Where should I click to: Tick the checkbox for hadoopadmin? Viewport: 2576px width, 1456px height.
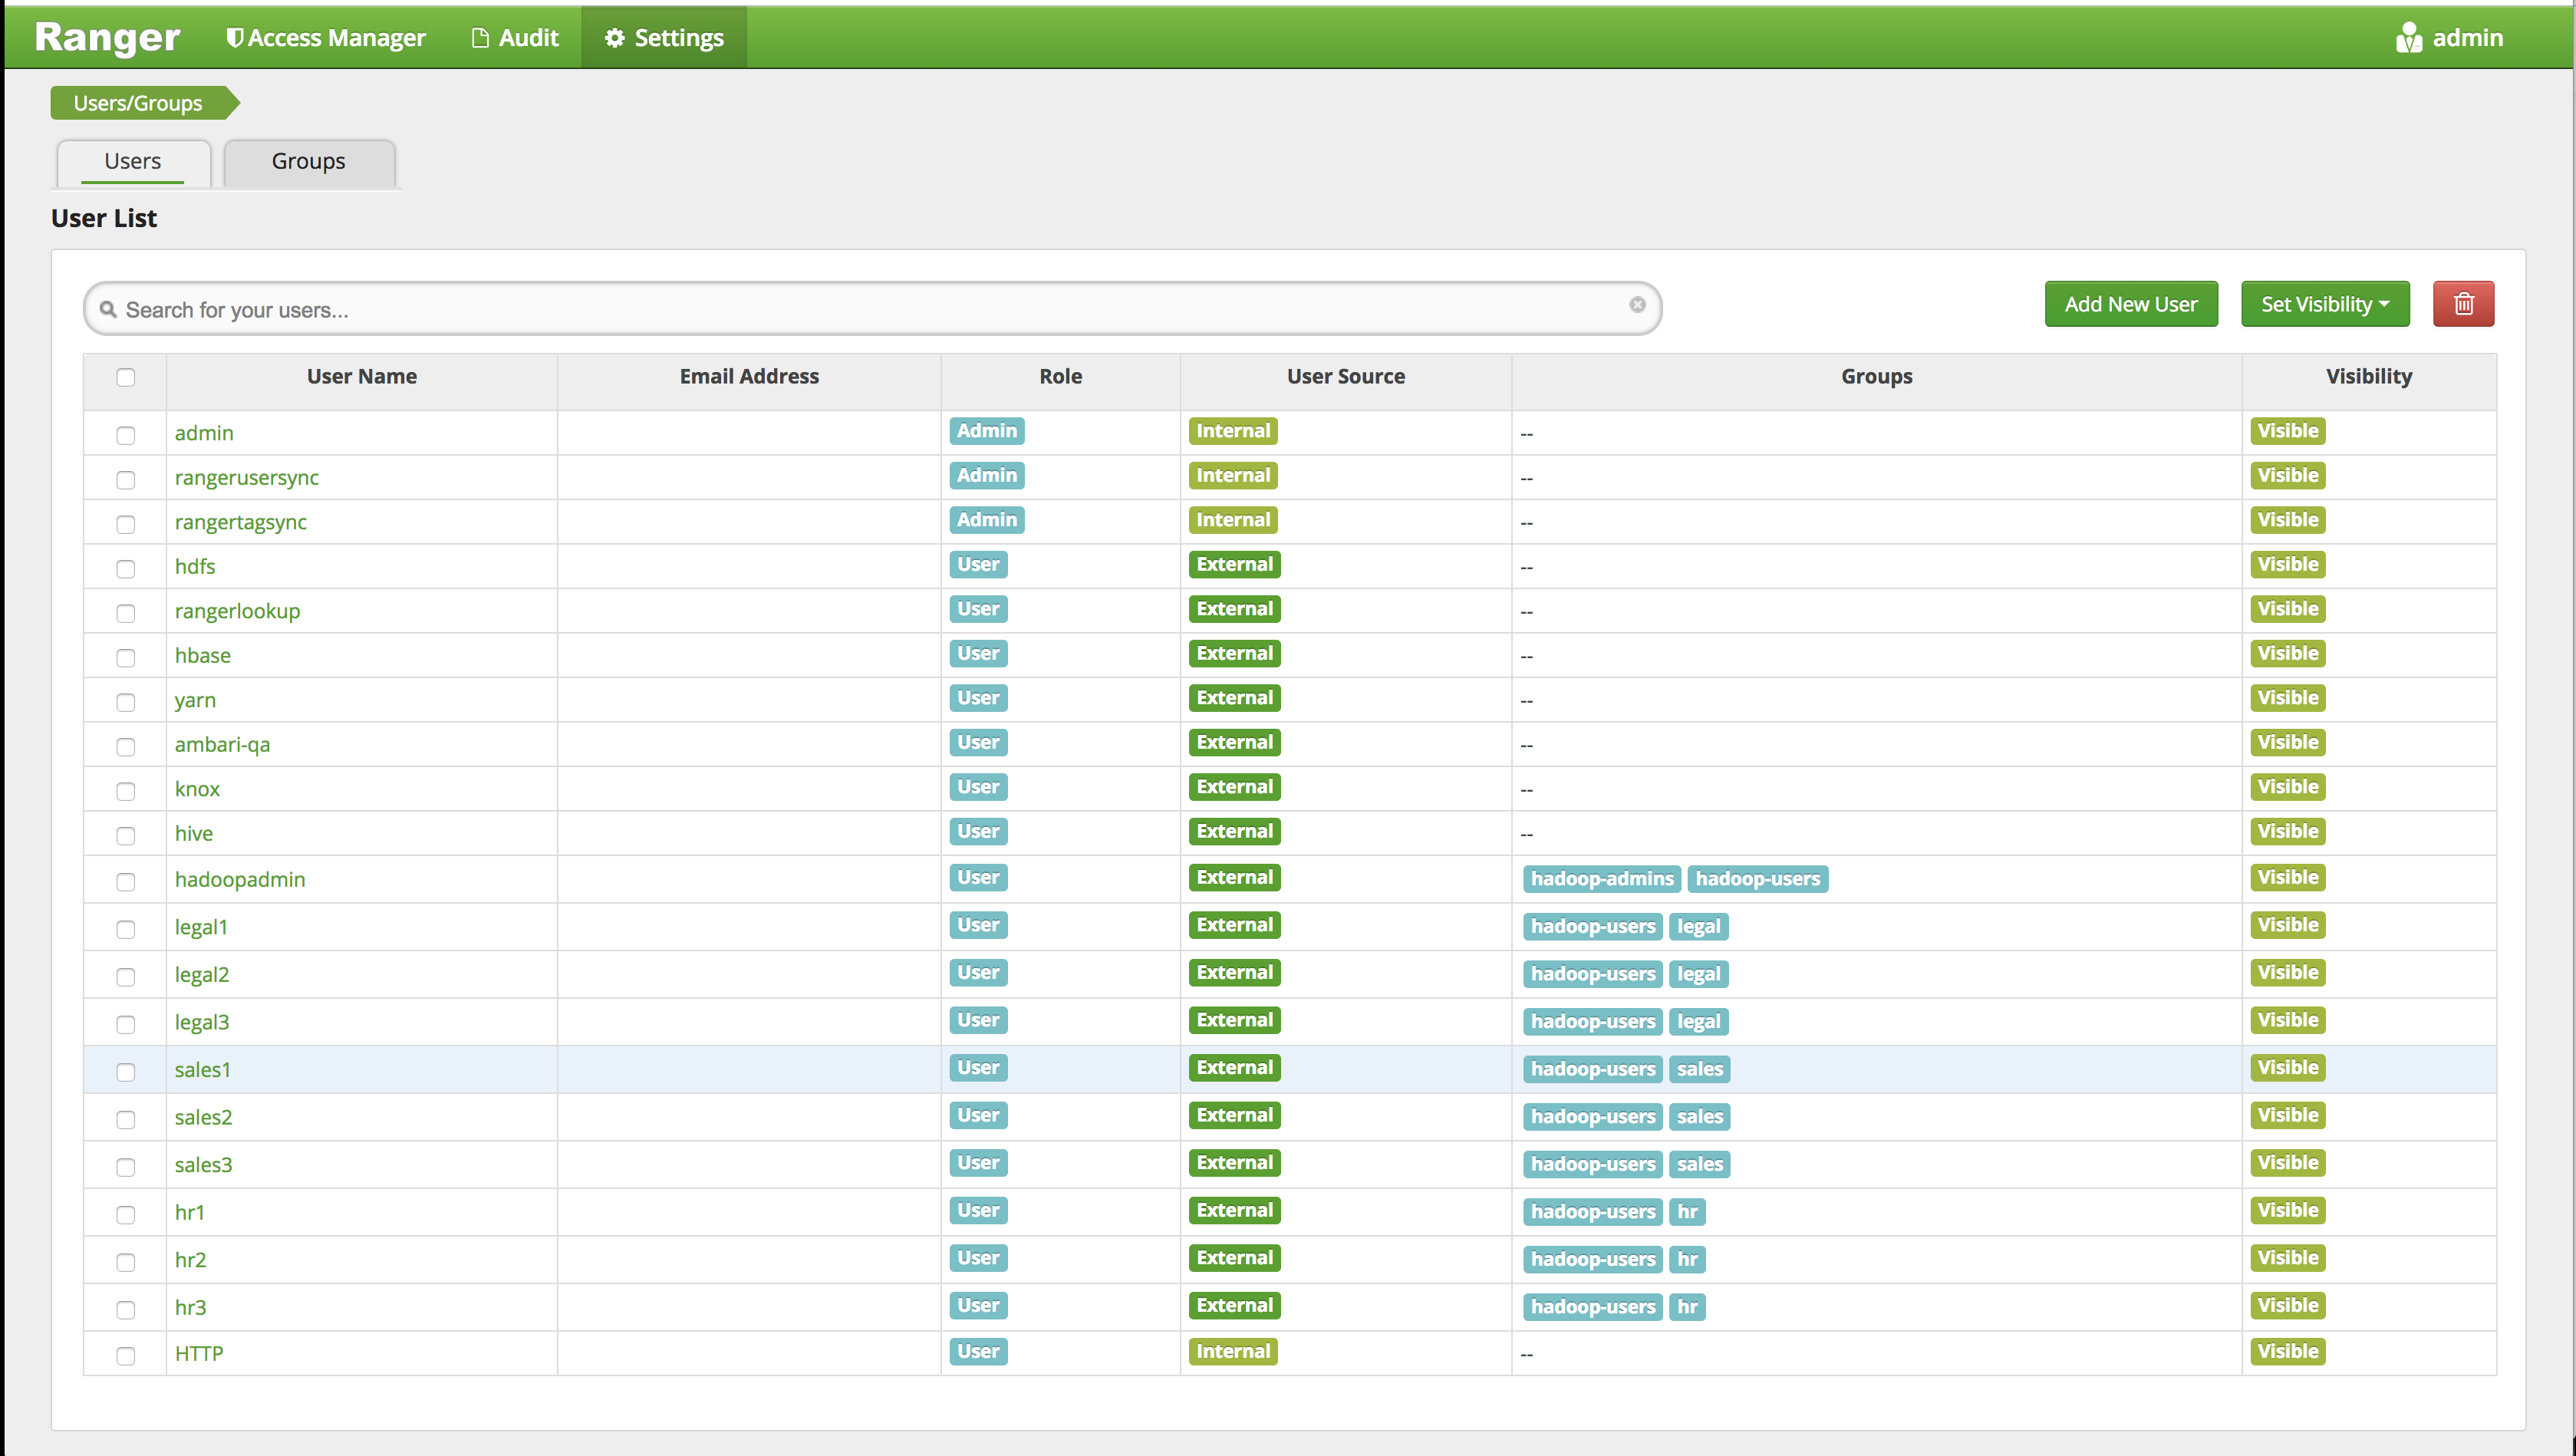[x=125, y=881]
